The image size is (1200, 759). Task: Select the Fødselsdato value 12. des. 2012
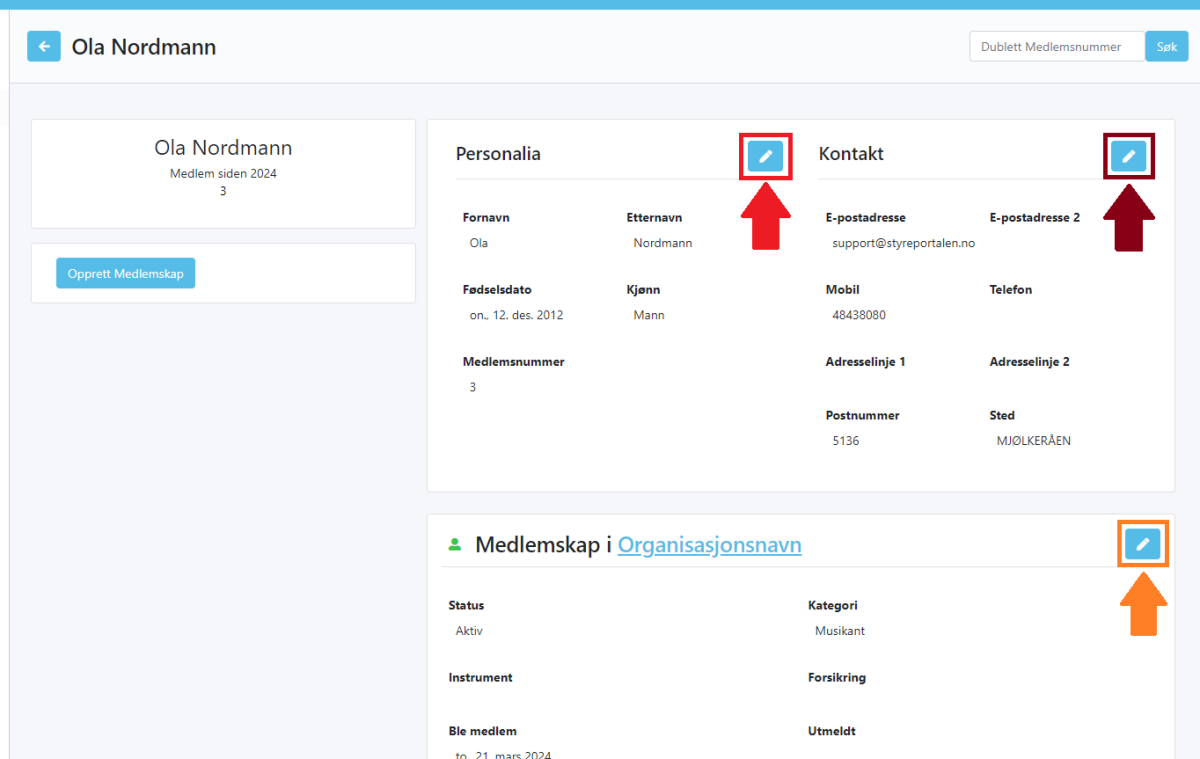[x=516, y=315]
